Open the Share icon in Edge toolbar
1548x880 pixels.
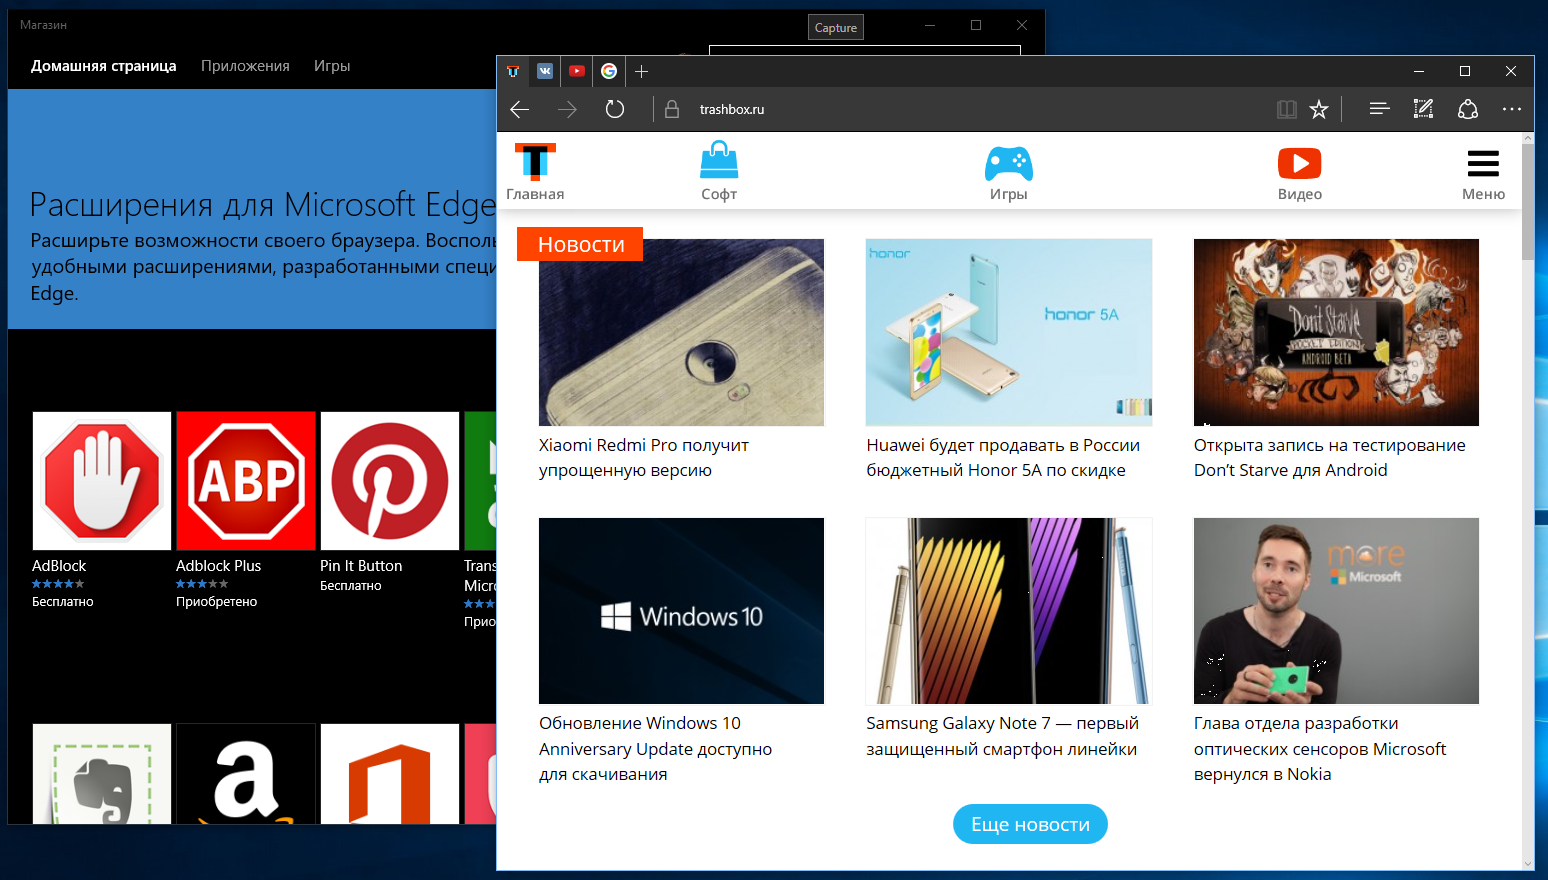coord(1467,109)
